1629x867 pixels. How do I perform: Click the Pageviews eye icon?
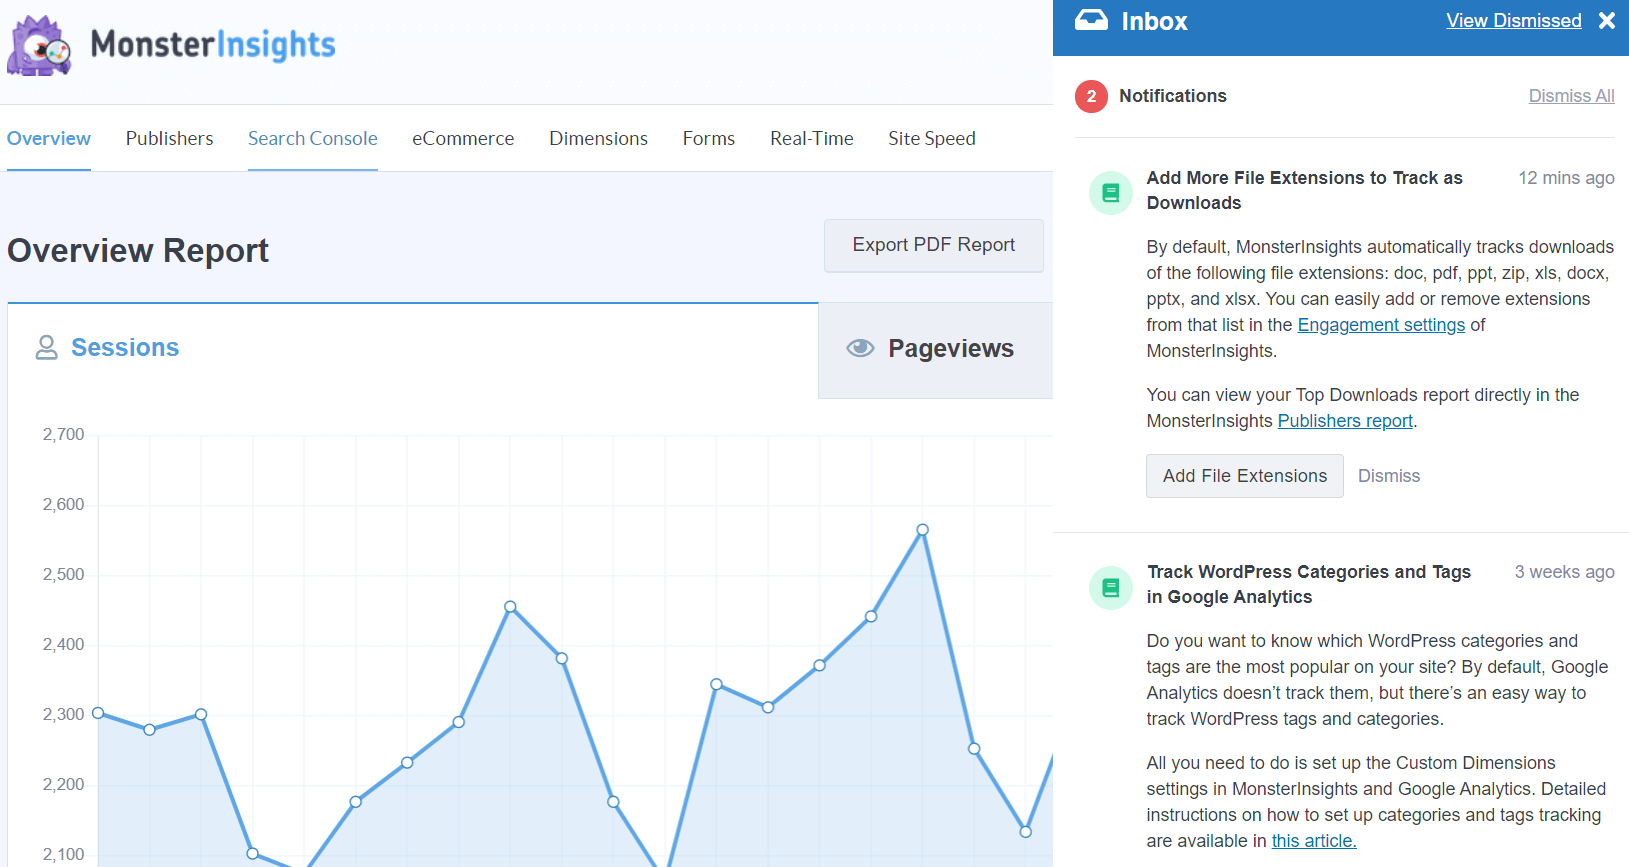tap(860, 348)
